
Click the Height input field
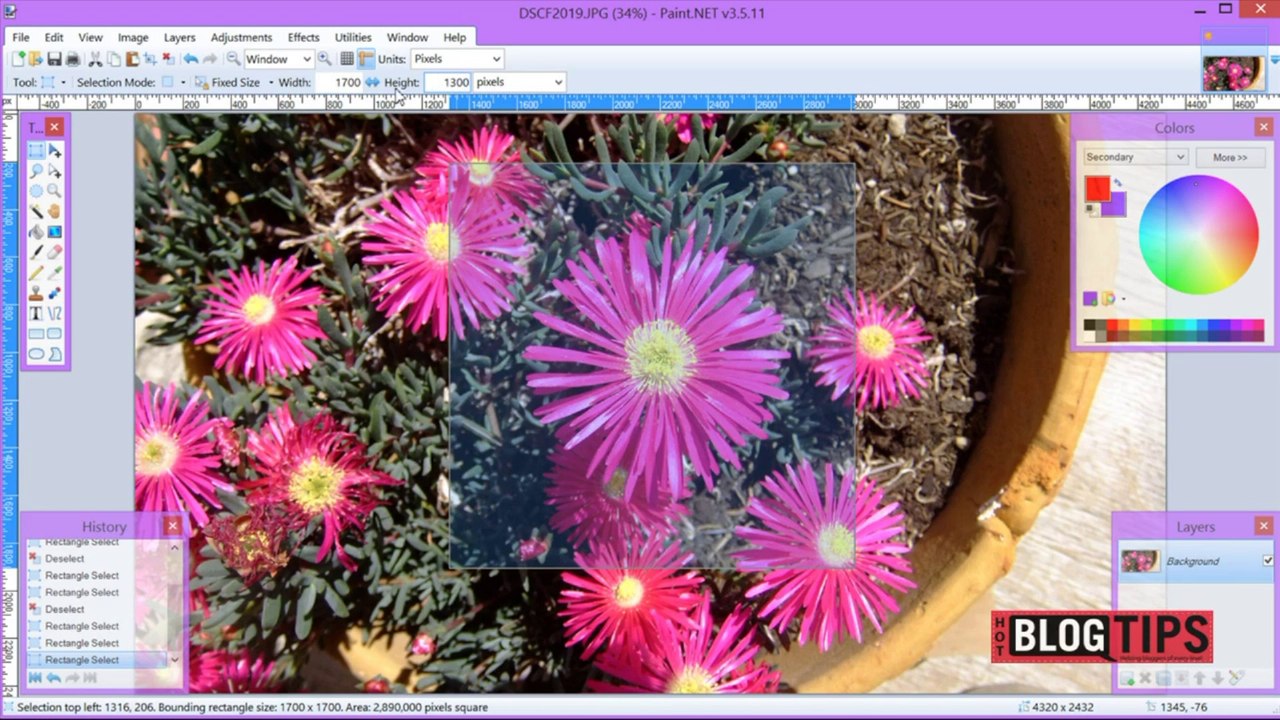447,82
